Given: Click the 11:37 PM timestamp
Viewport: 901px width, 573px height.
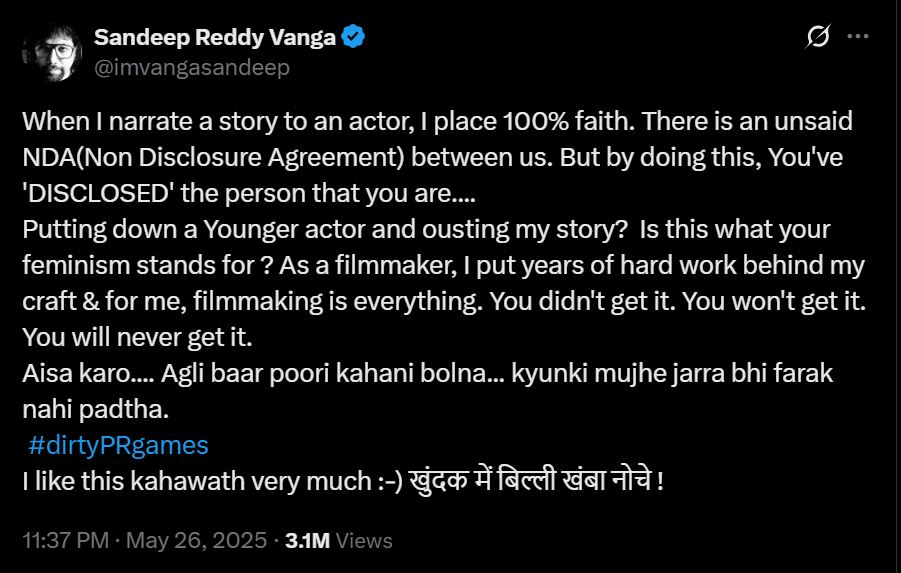Looking at the screenshot, I should 66,541.
